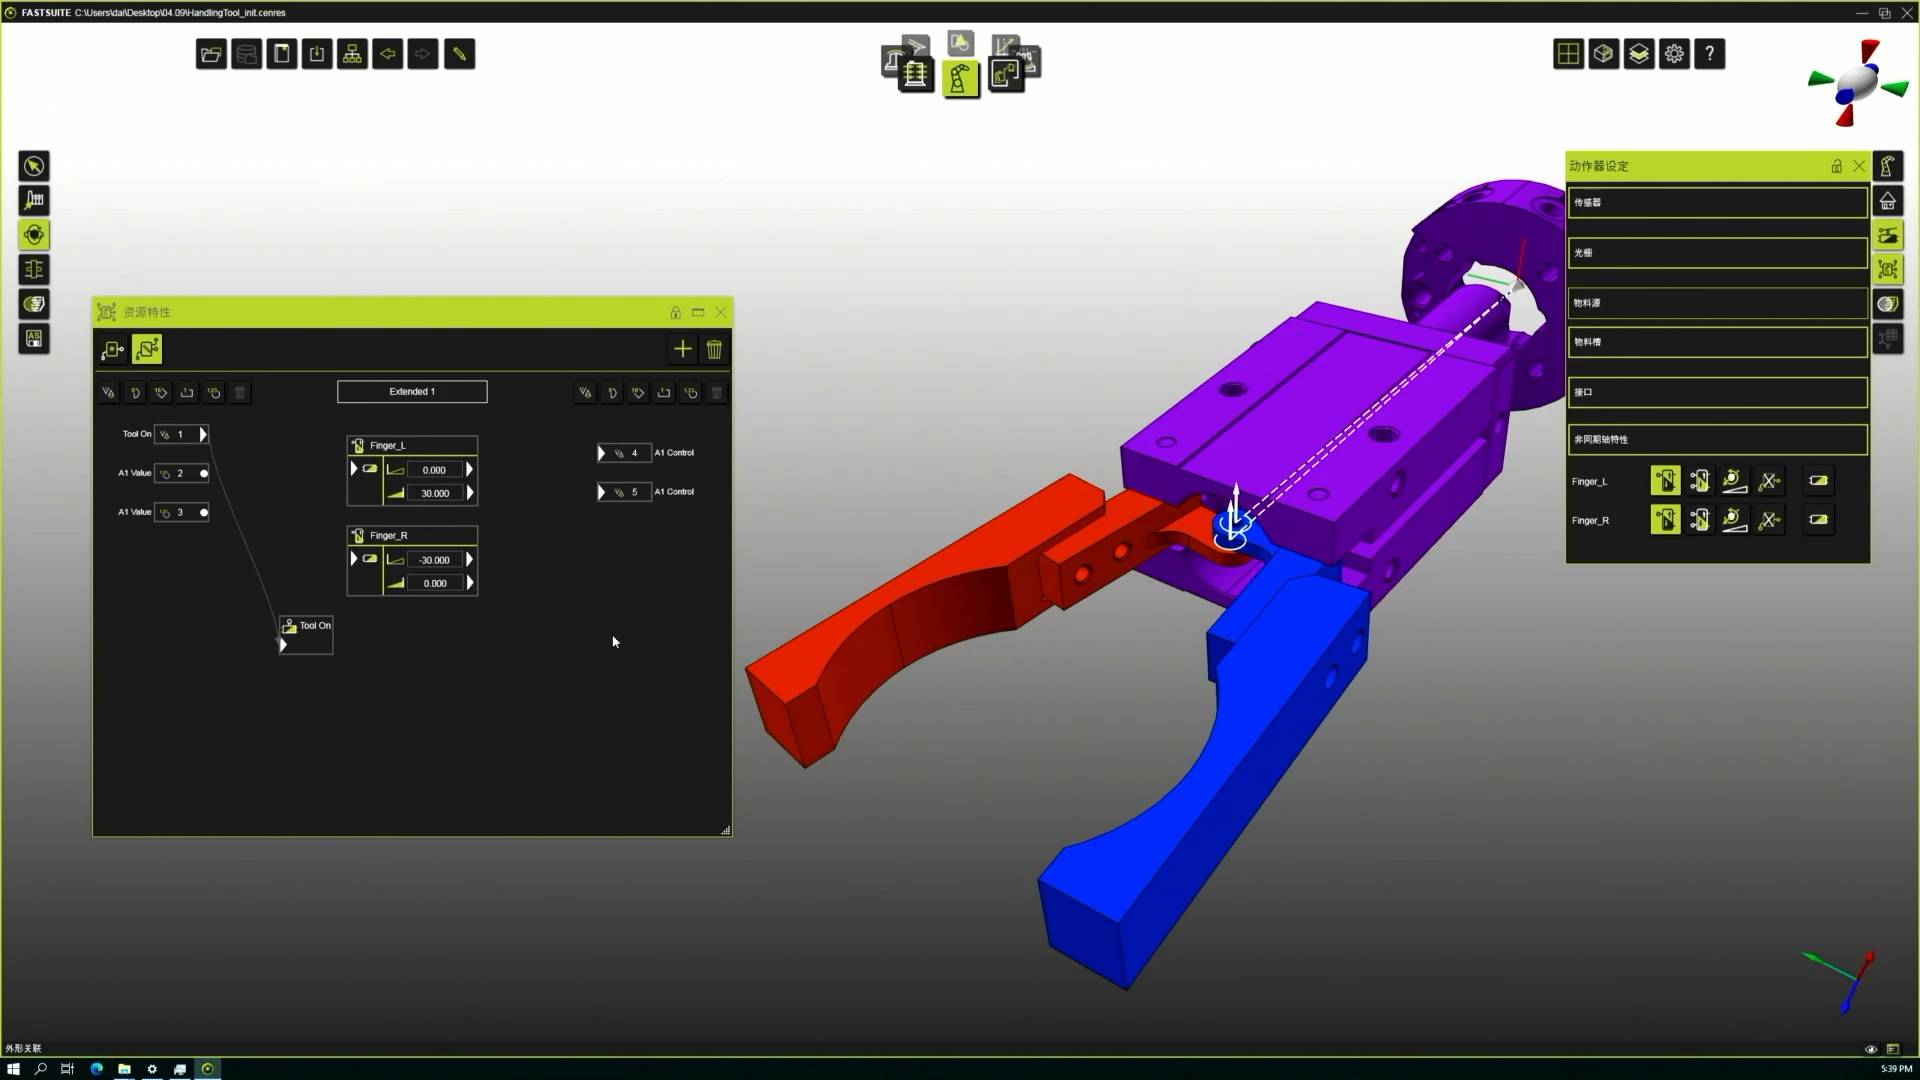This screenshot has height=1080, width=1920.
Task: Expand the 物料源 section
Action: pos(1717,303)
